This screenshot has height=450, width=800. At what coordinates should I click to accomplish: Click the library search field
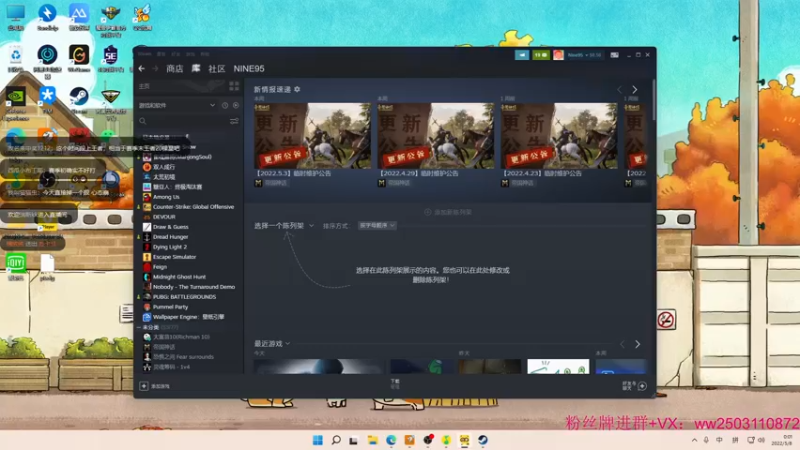pyautogui.click(x=183, y=121)
